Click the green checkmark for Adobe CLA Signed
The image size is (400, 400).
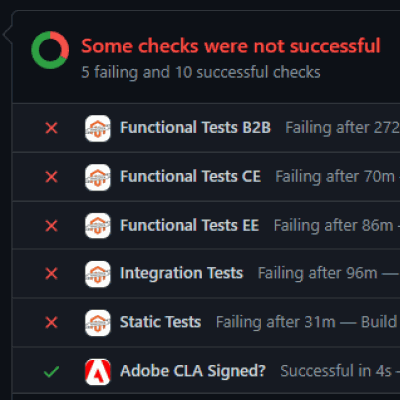coord(51,372)
